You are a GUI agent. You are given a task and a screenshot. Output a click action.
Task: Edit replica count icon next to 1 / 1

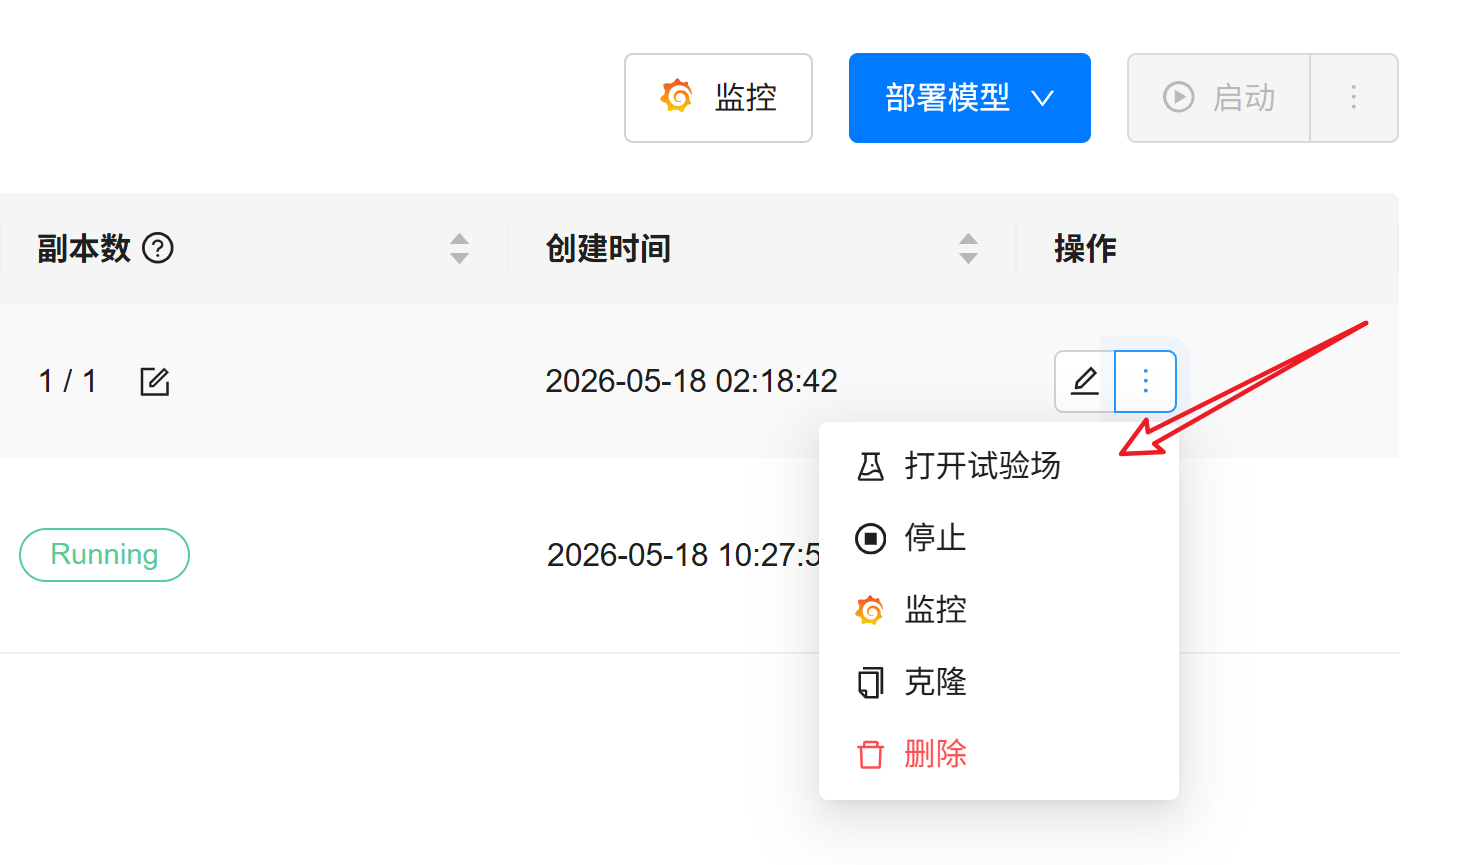click(x=155, y=381)
